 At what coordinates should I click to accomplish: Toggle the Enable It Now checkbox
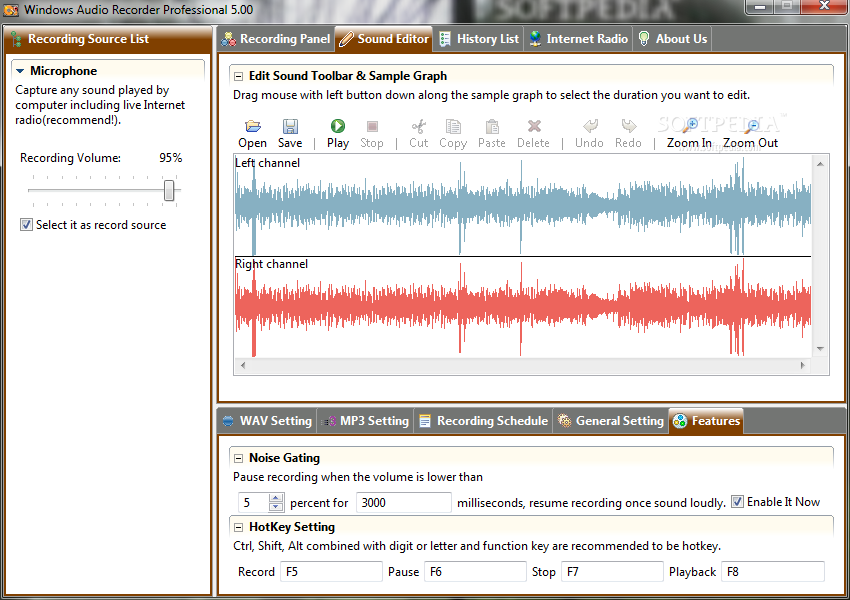coord(737,502)
